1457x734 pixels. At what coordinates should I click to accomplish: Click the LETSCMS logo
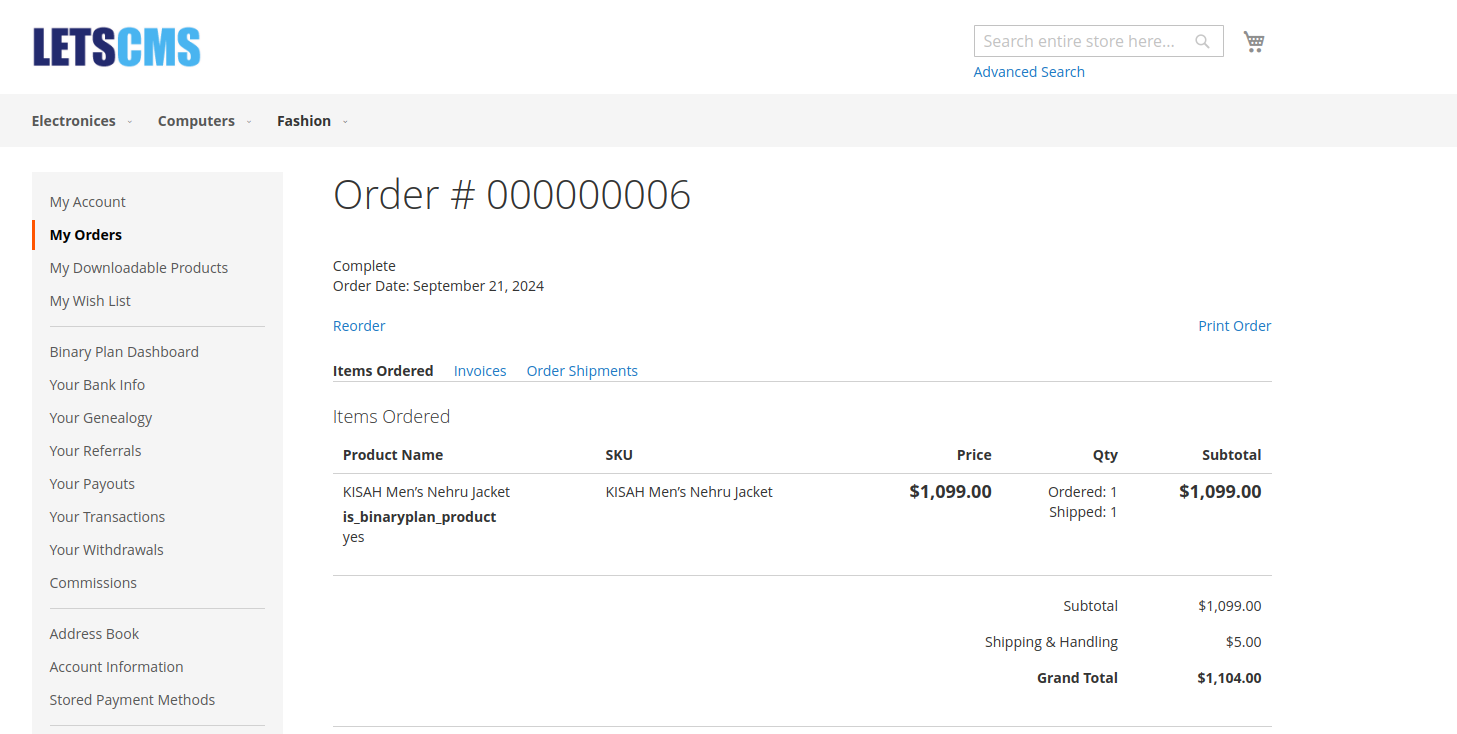tap(116, 45)
